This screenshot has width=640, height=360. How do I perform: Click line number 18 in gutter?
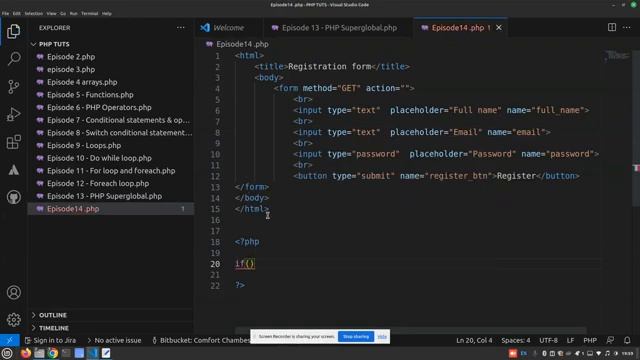(215, 242)
